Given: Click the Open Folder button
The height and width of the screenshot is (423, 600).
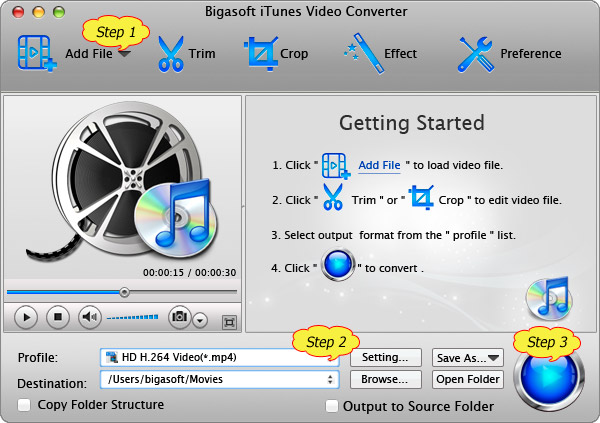Looking at the screenshot, I should [468, 379].
